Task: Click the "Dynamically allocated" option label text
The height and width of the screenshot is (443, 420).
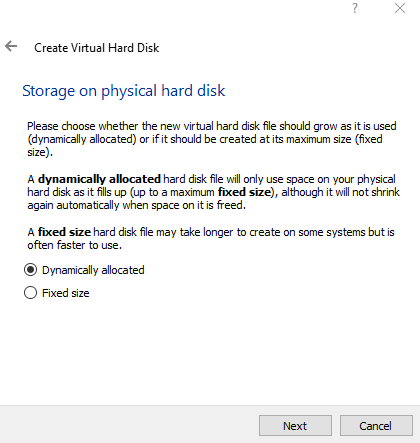Action: tap(93, 270)
